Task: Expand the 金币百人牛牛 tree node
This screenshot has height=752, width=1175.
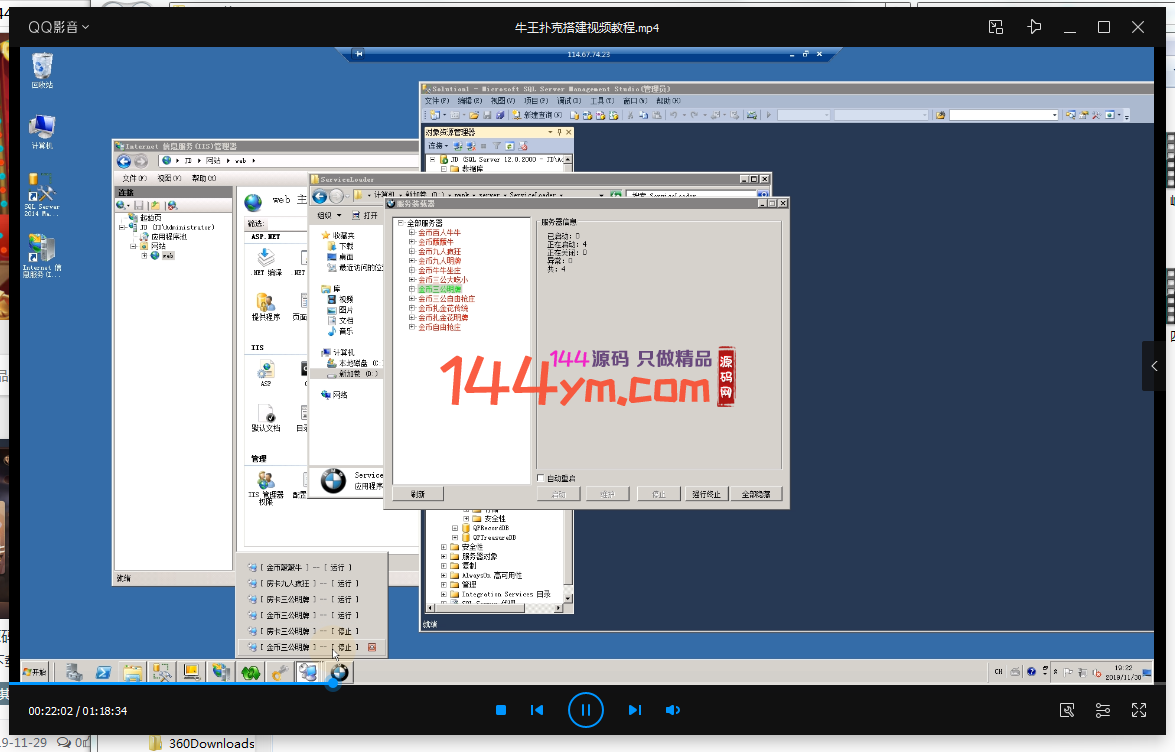Action: [411, 233]
